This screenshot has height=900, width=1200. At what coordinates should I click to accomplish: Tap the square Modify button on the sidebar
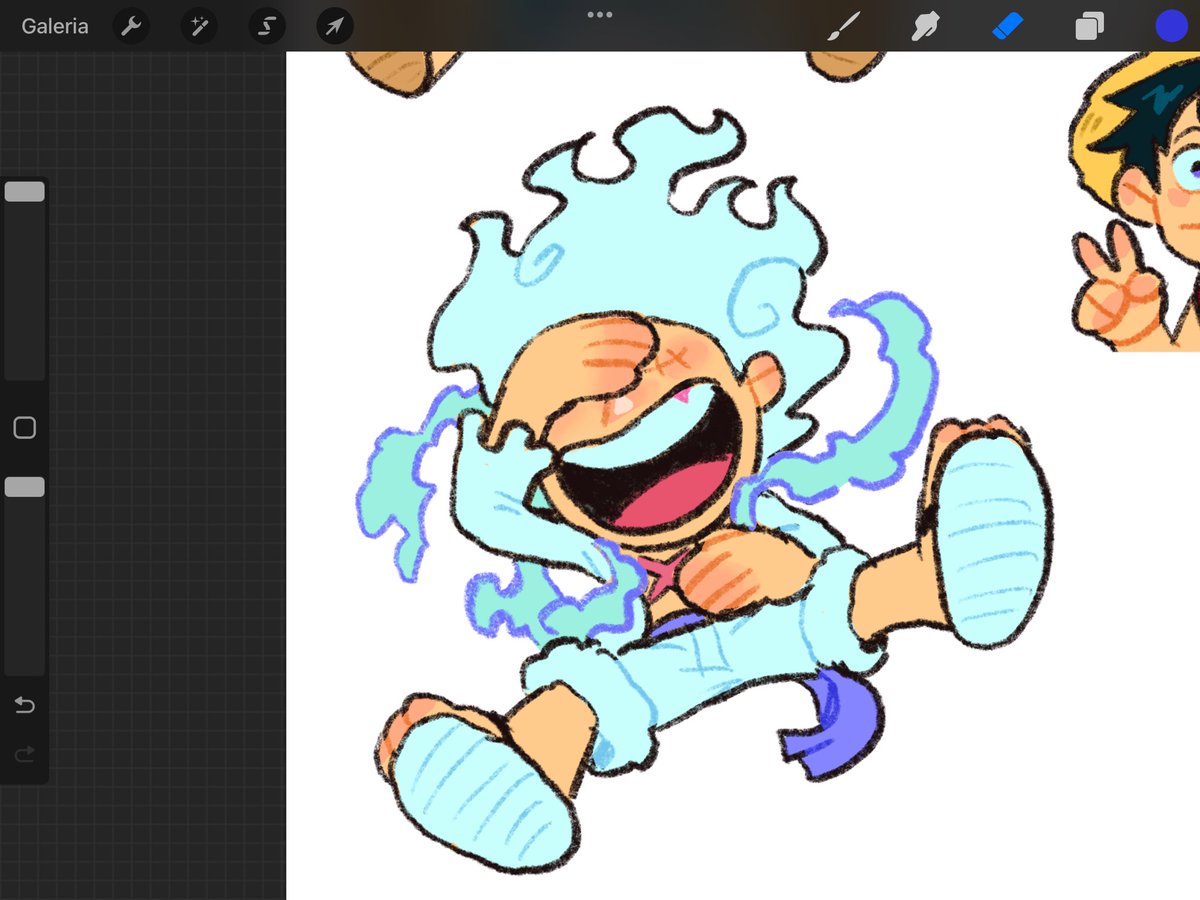(25, 428)
